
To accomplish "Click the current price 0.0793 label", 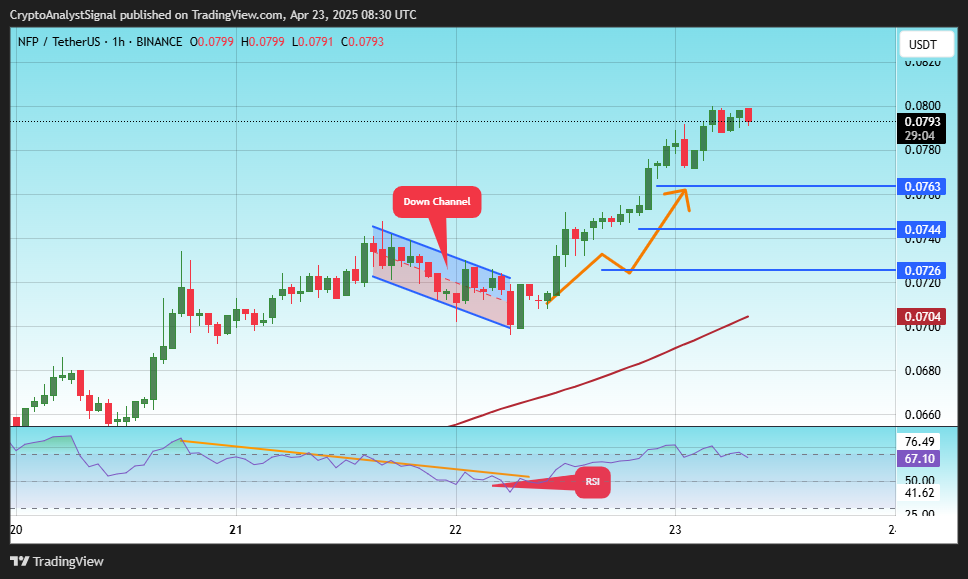I will pyautogui.click(x=922, y=122).
